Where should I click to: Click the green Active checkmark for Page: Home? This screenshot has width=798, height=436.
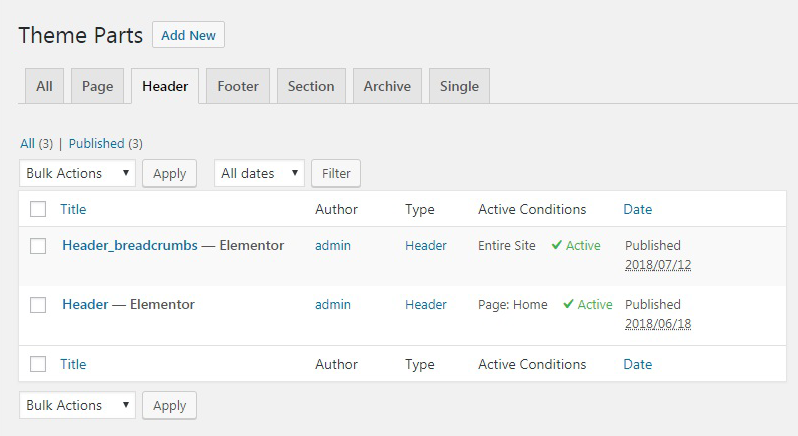pyautogui.click(x=568, y=305)
